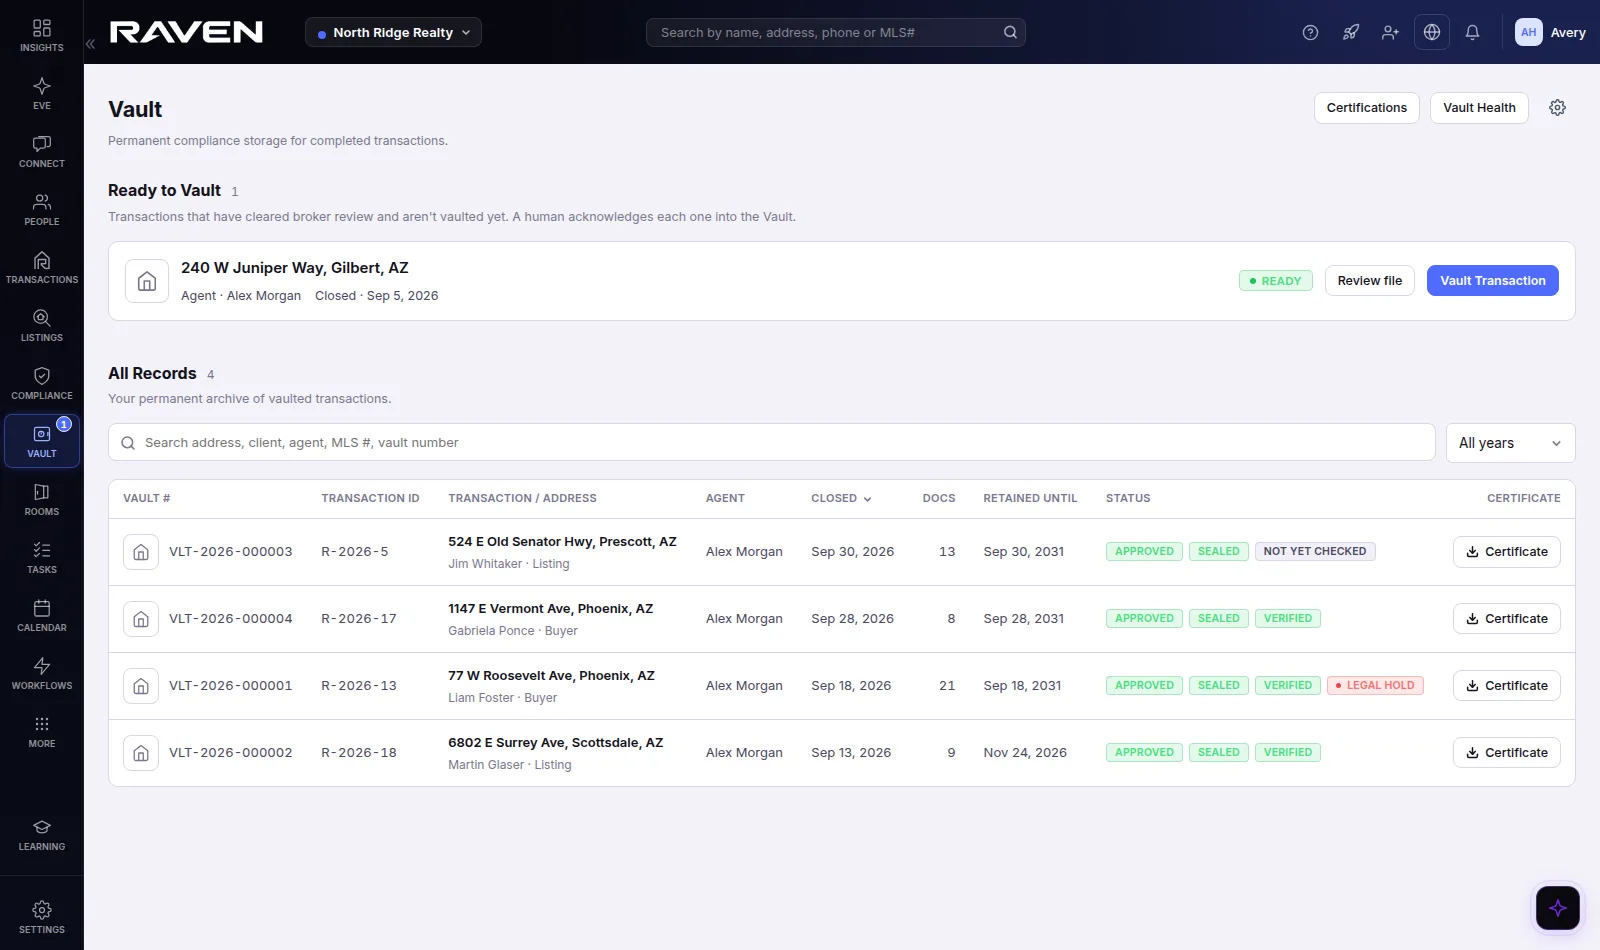Click the NOT YET CHECKED badge

click(1314, 552)
